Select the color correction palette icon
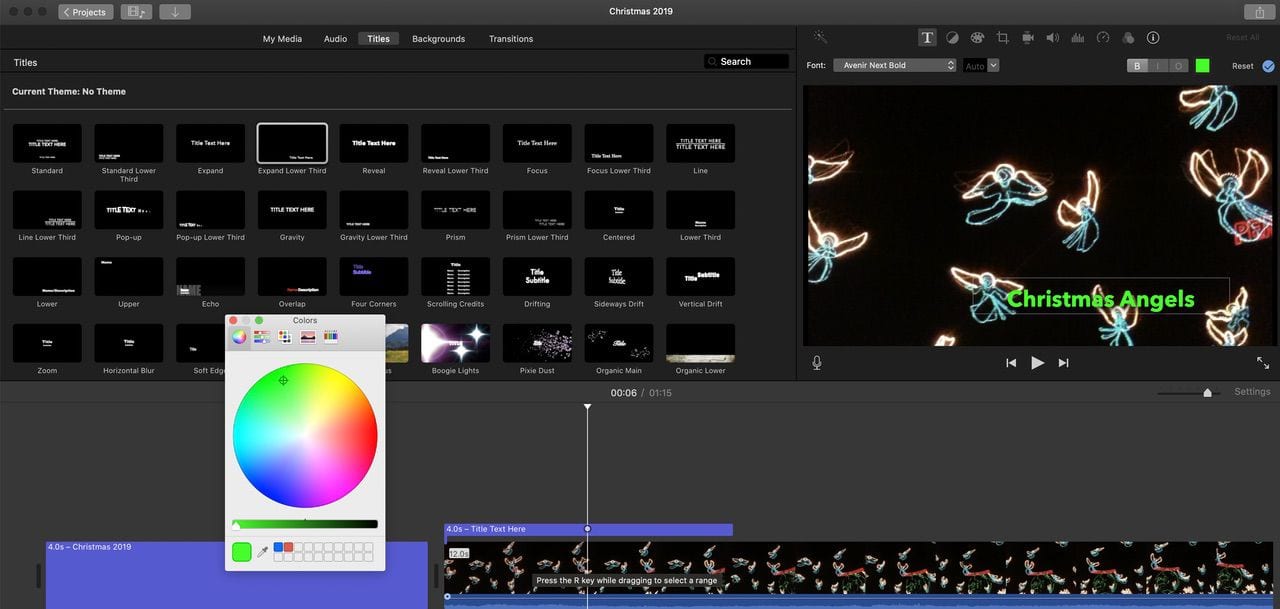Image resolution: width=1280 pixels, height=609 pixels. [x=977, y=38]
